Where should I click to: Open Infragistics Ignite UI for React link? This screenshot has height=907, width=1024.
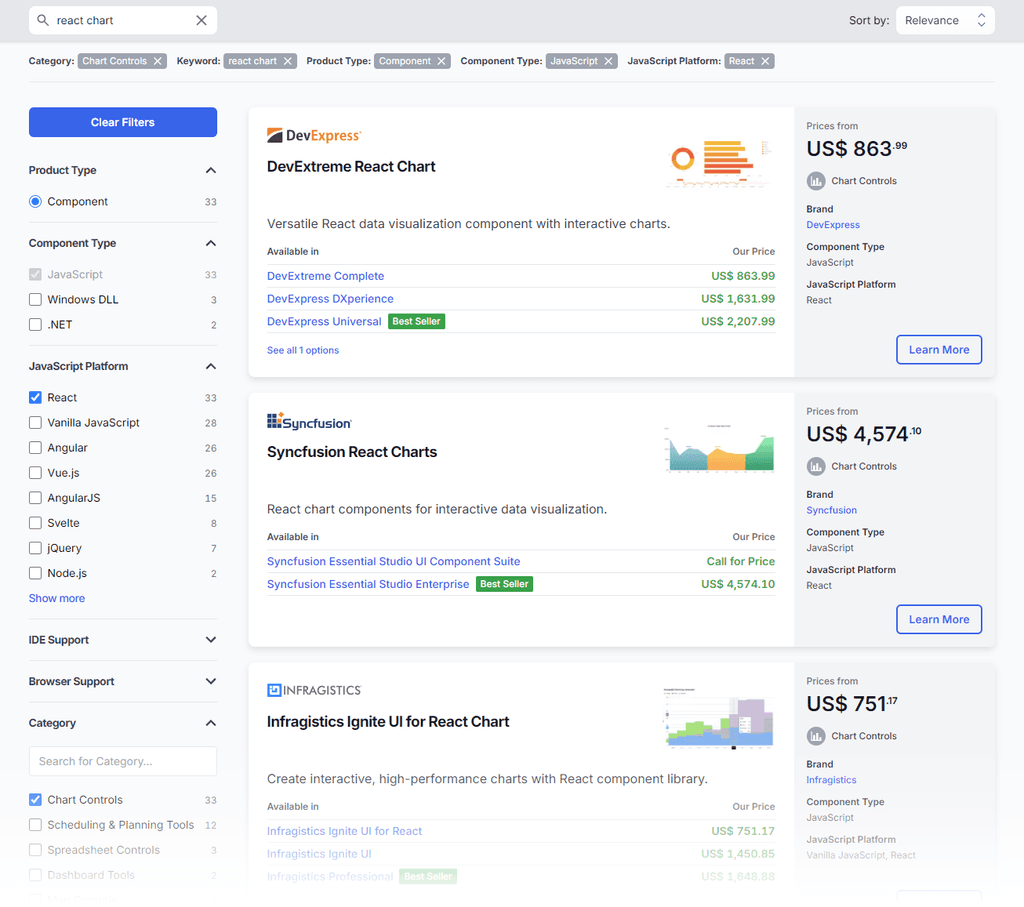(x=344, y=831)
